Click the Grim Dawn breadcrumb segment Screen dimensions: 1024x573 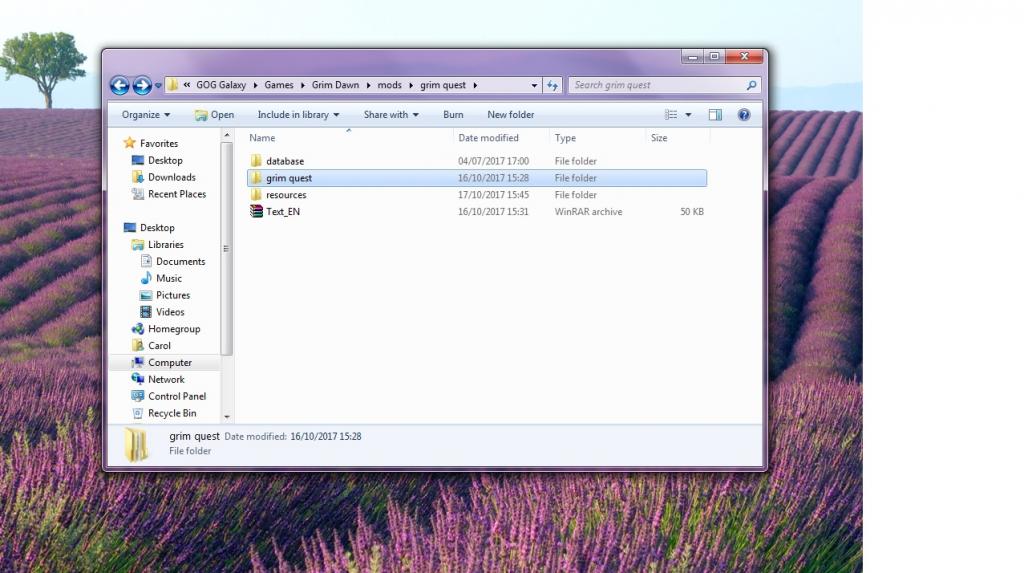click(334, 86)
